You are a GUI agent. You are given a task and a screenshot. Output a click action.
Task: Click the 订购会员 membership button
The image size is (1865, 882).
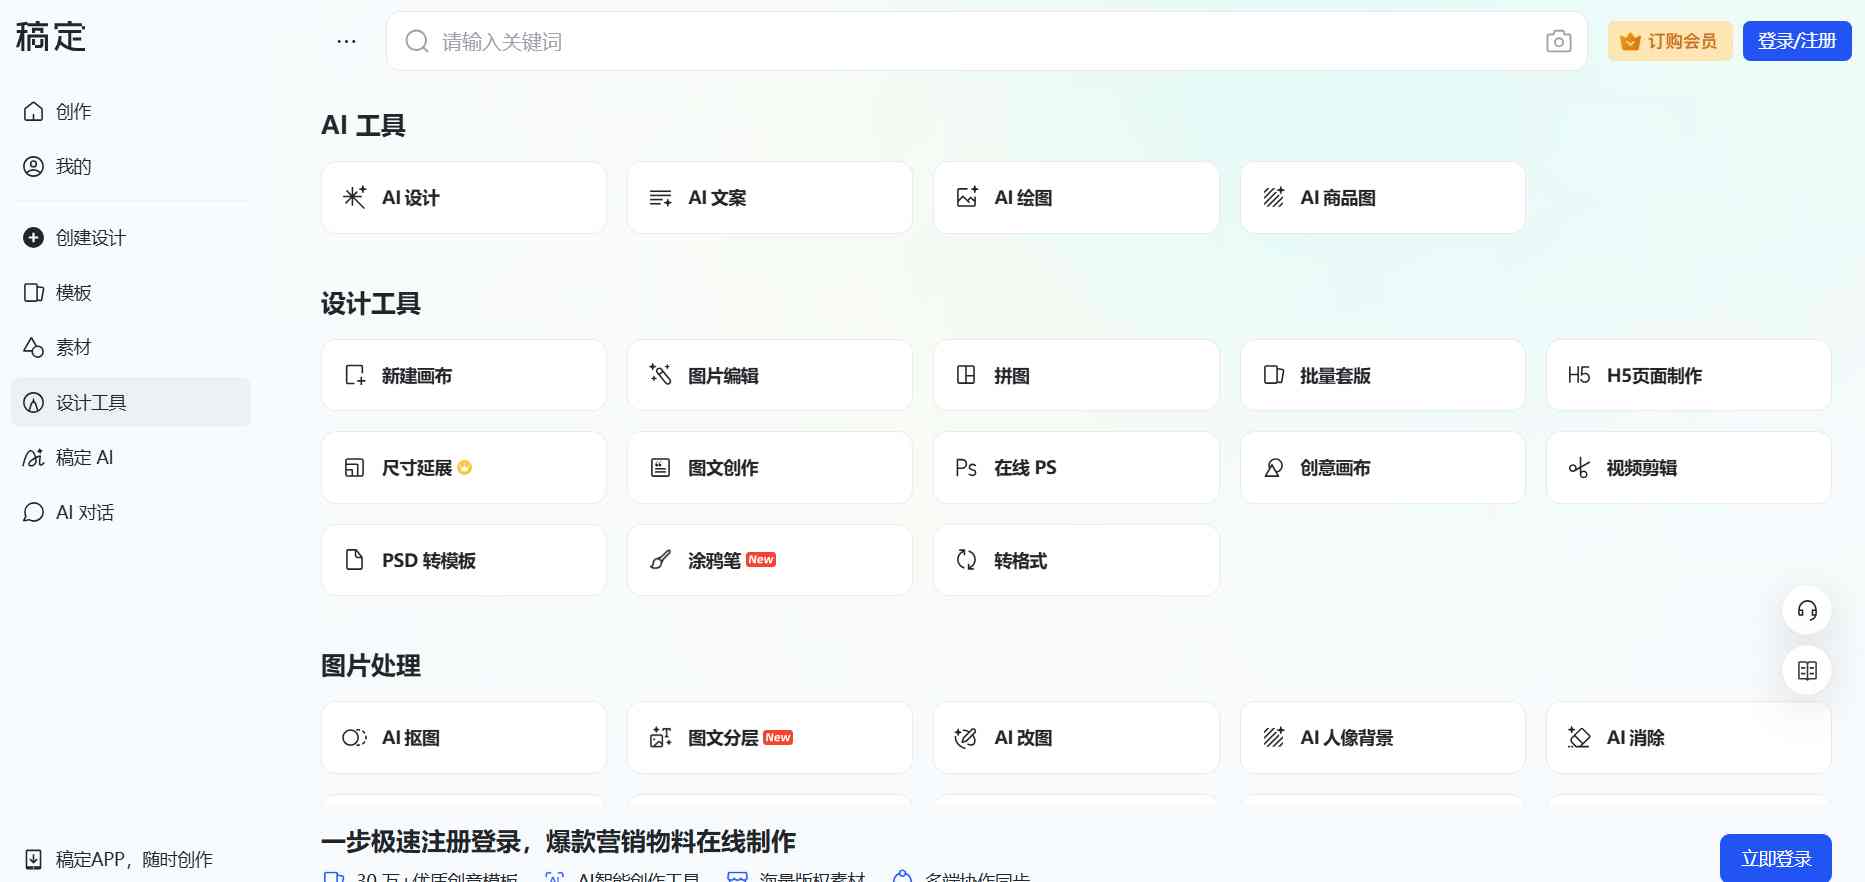pos(1669,41)
